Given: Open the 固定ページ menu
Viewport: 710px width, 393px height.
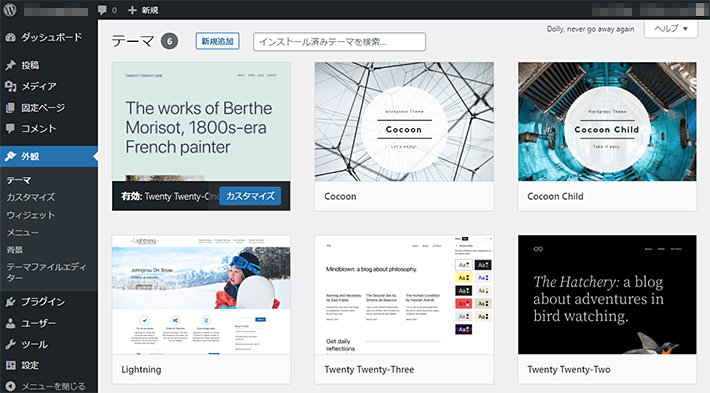Looking at the screenshot, I should tap(49, 108).
